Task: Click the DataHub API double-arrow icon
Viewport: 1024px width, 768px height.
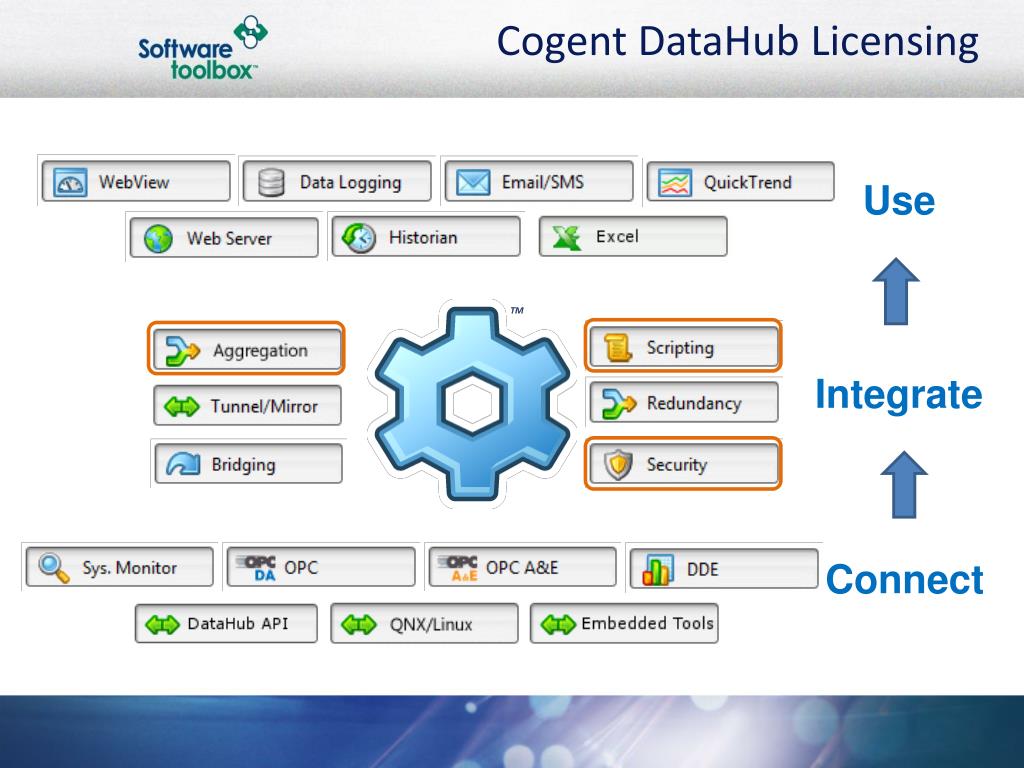Action: click(162, 625)
